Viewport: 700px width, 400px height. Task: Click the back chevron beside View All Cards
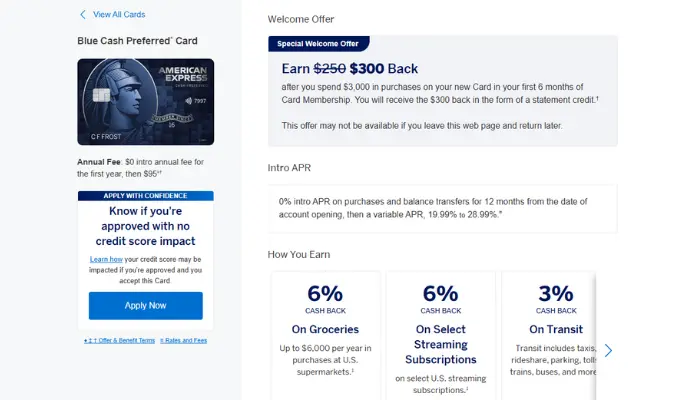click(x=83, y=15)
